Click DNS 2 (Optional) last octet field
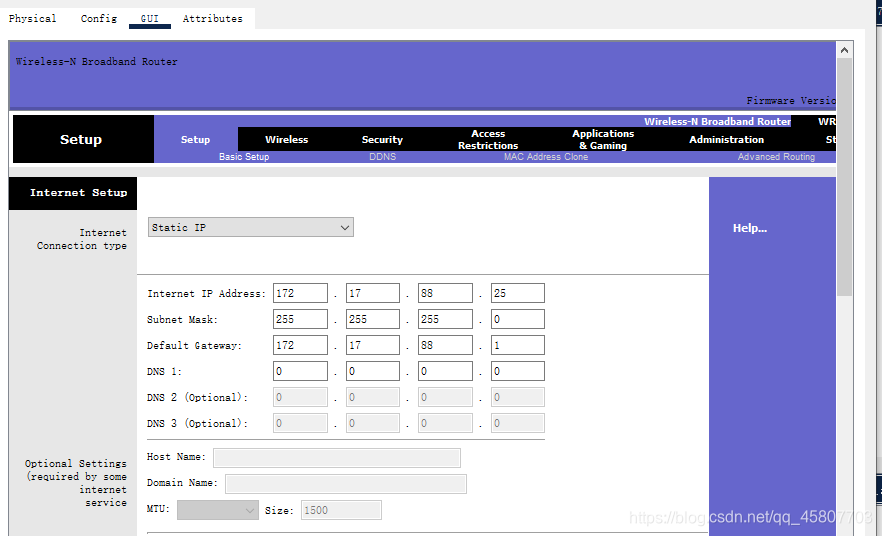882x536 pixels. pyautogui.click(x=518, y=397)
